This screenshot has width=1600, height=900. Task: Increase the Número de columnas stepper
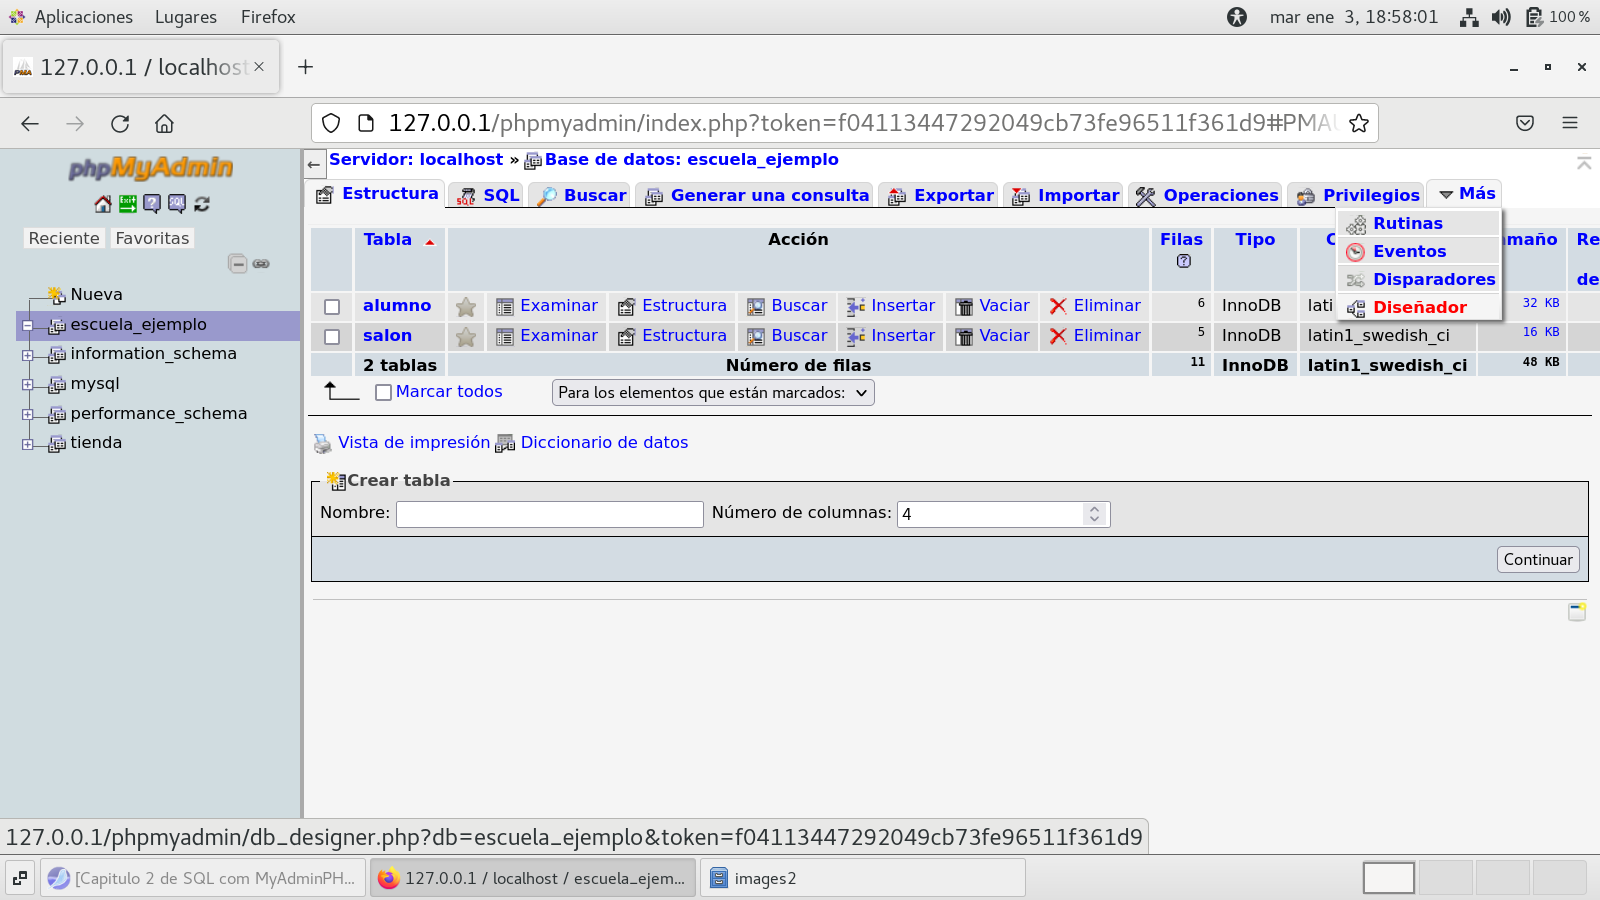click(1095, 509)
